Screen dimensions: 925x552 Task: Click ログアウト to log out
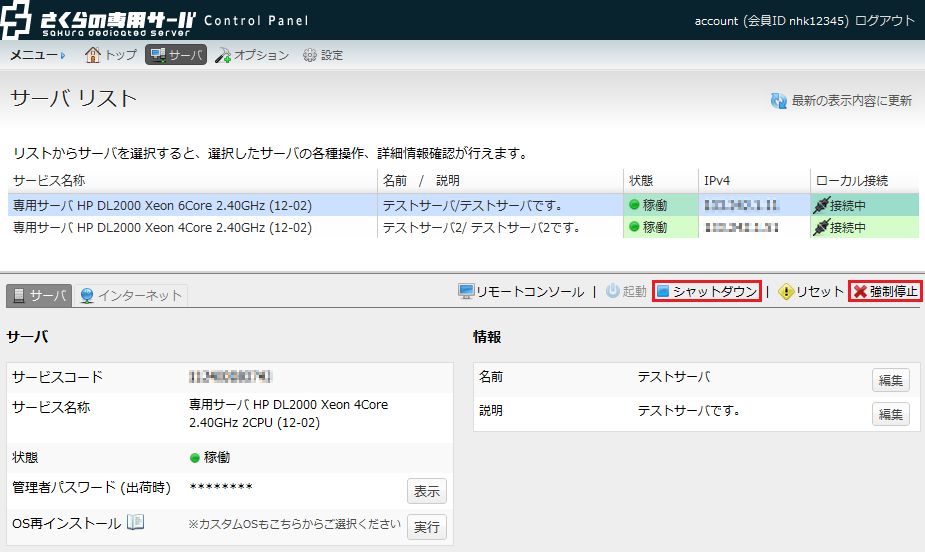pos(885,20)
